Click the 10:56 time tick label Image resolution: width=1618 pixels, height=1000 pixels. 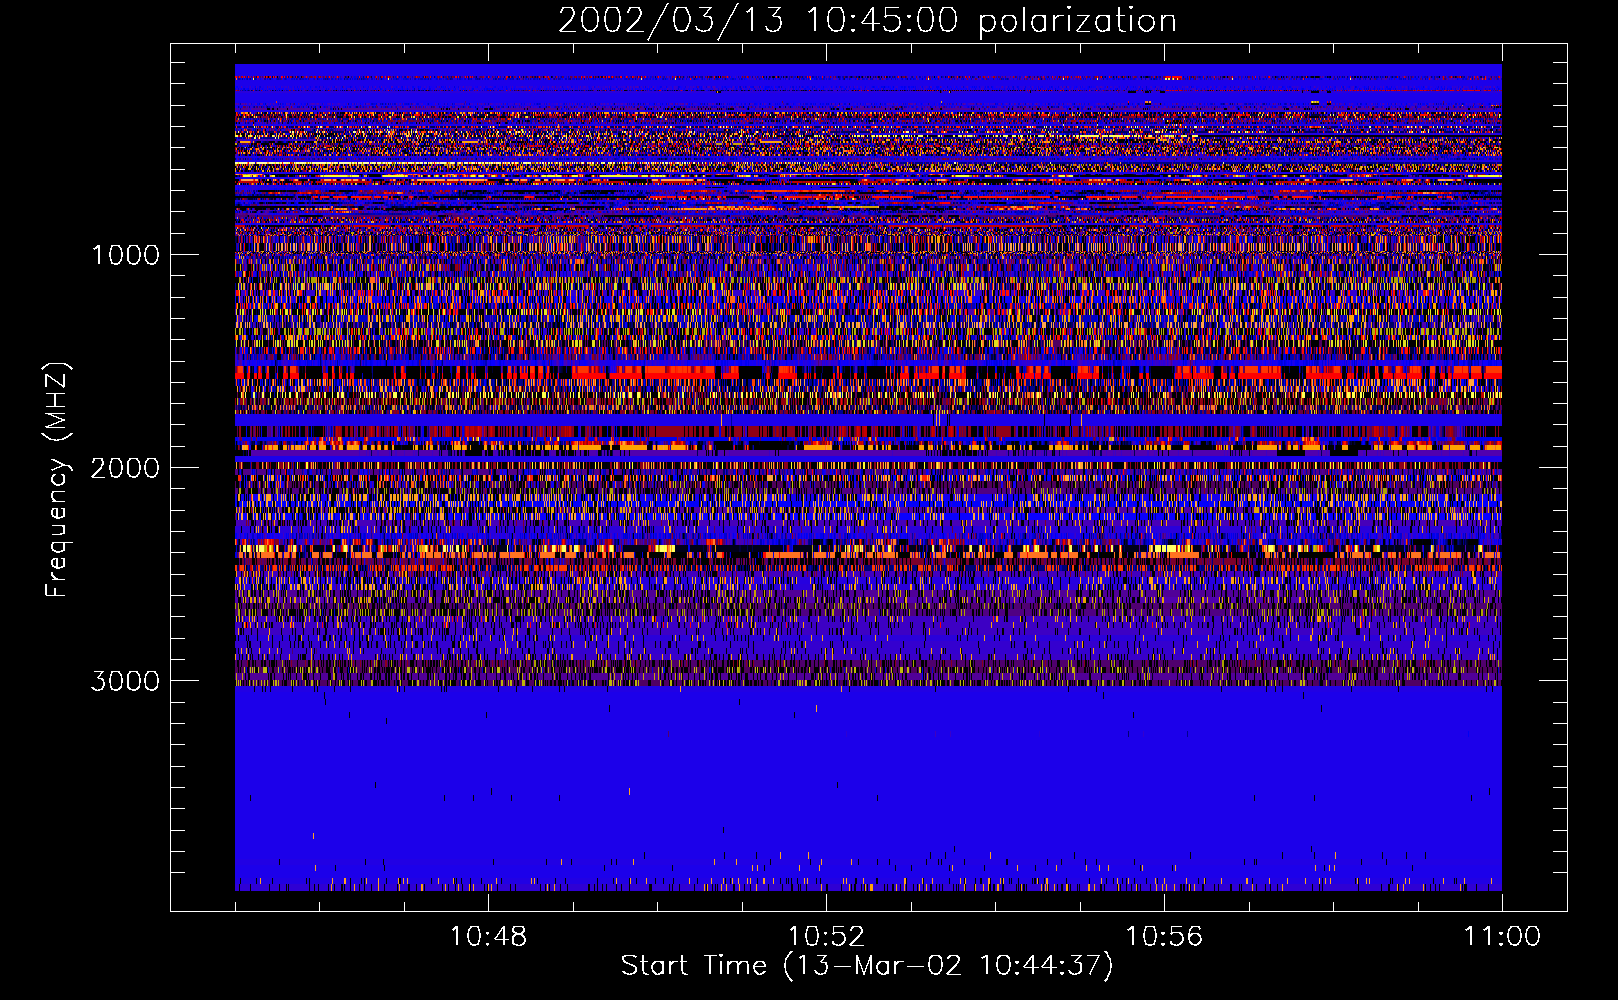coord(1164,937)
